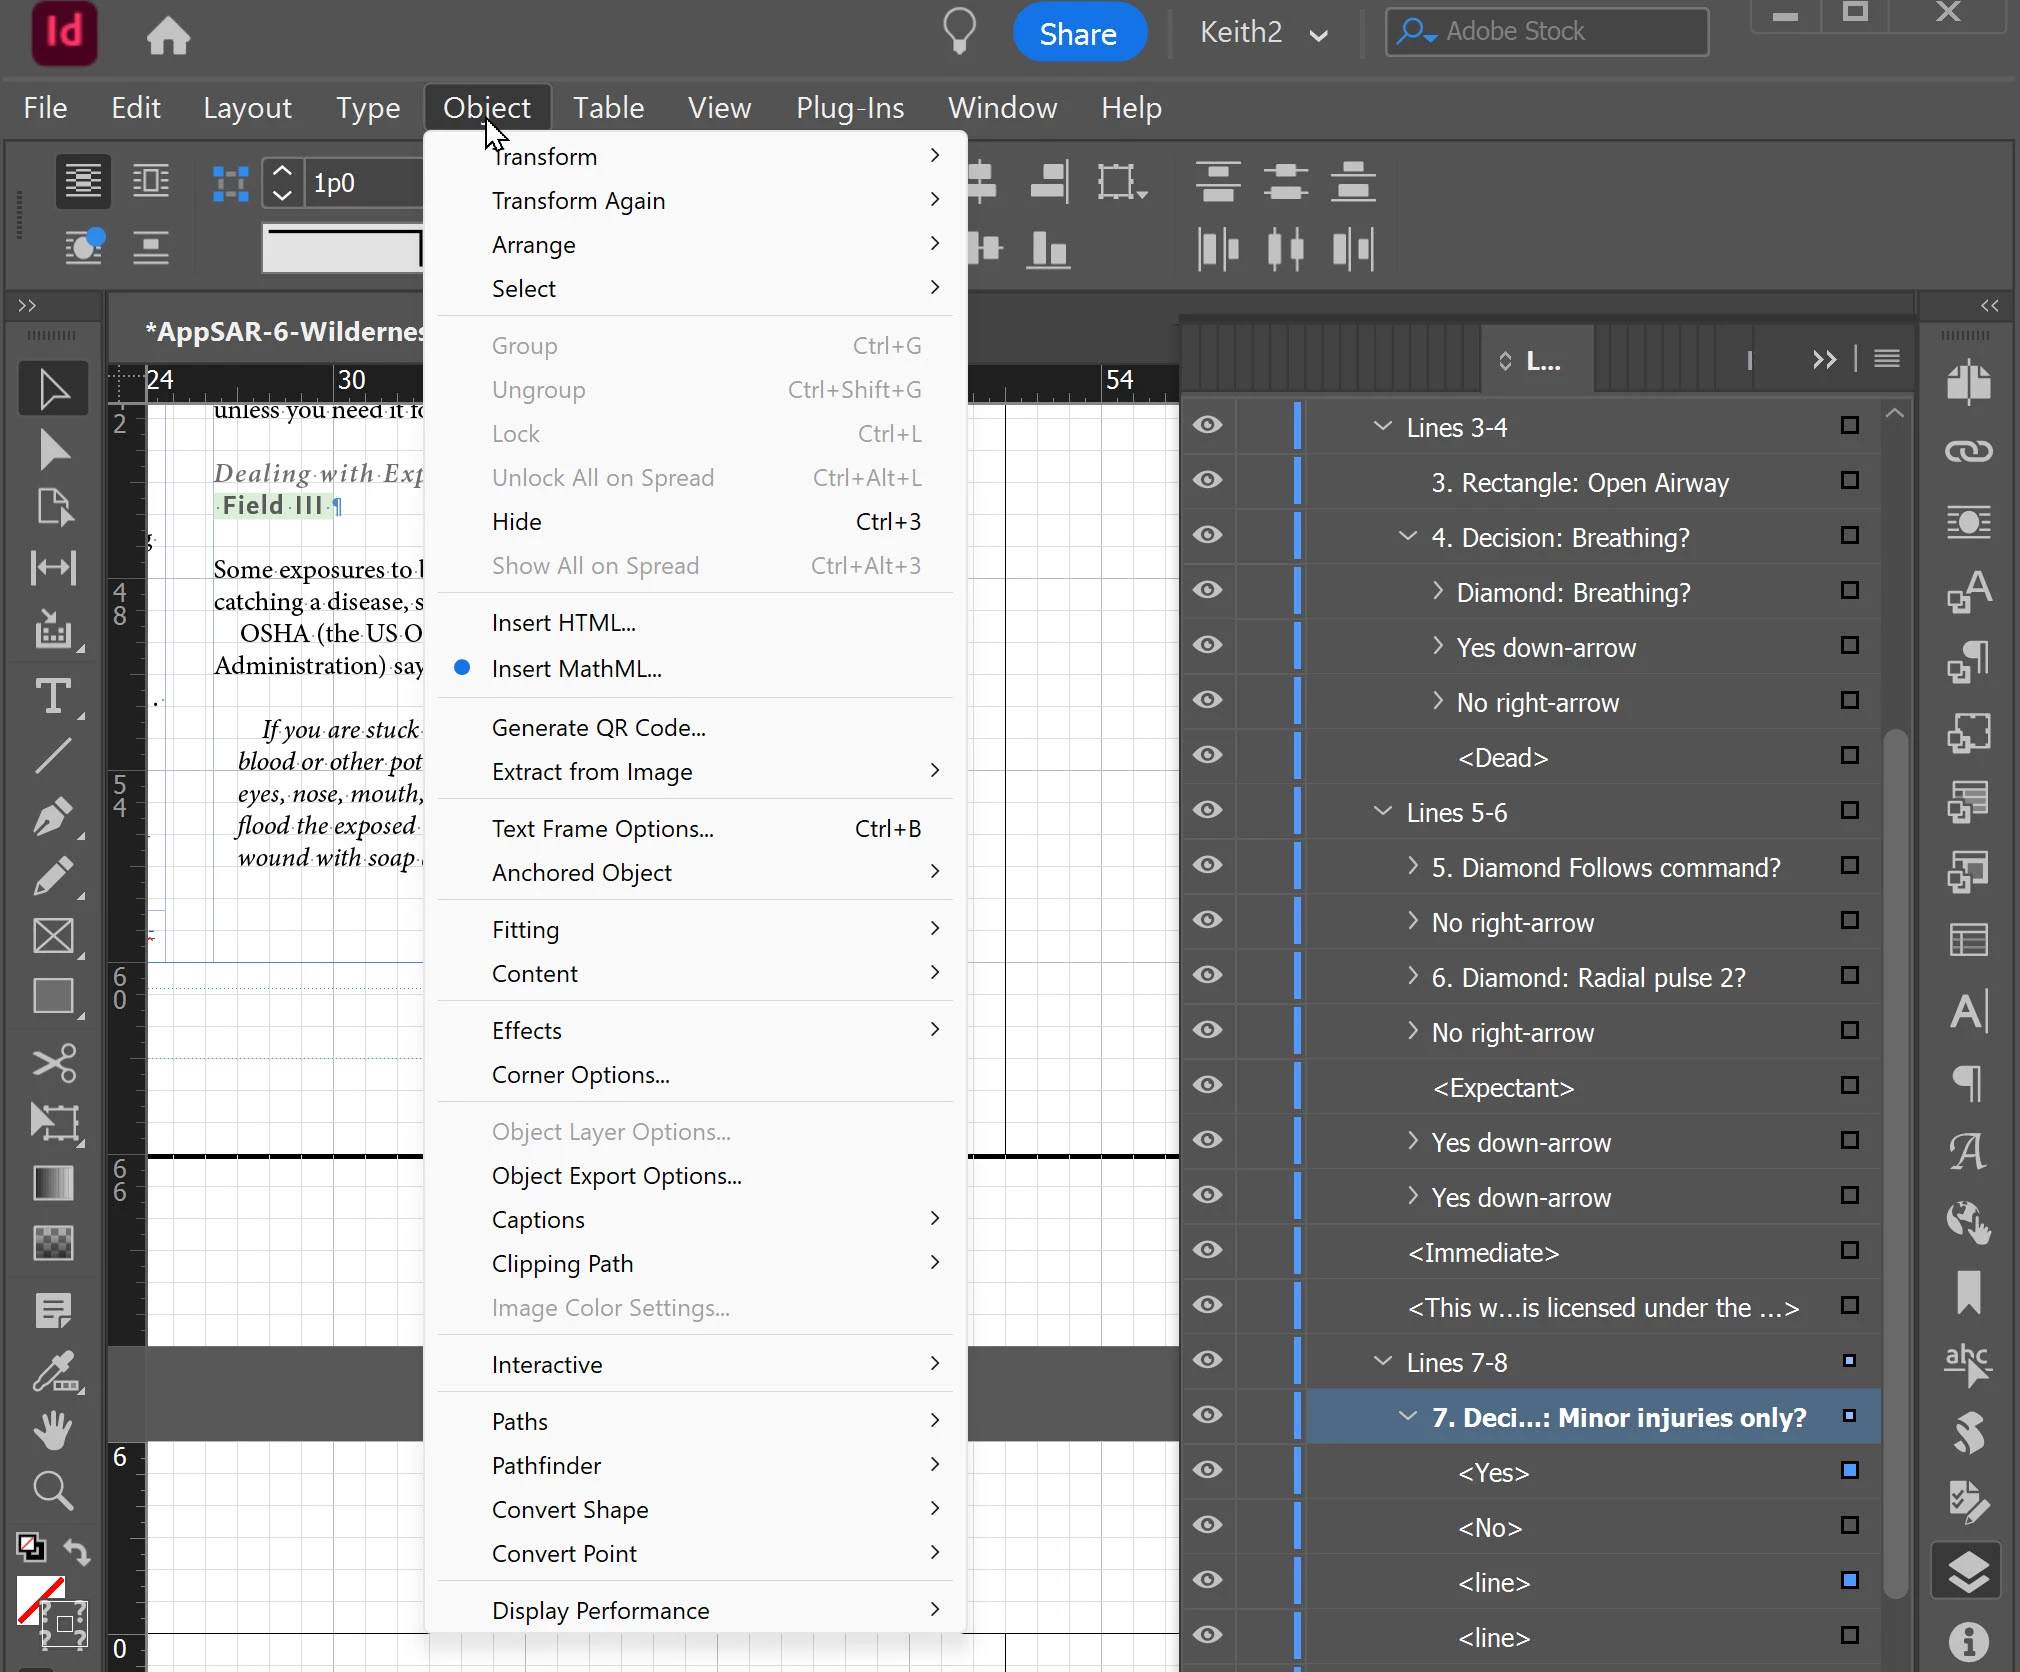The height and width of the screenshot is (1672, 2020).
Task: Click the blue Share button
Action: [x=1078, y=33]
